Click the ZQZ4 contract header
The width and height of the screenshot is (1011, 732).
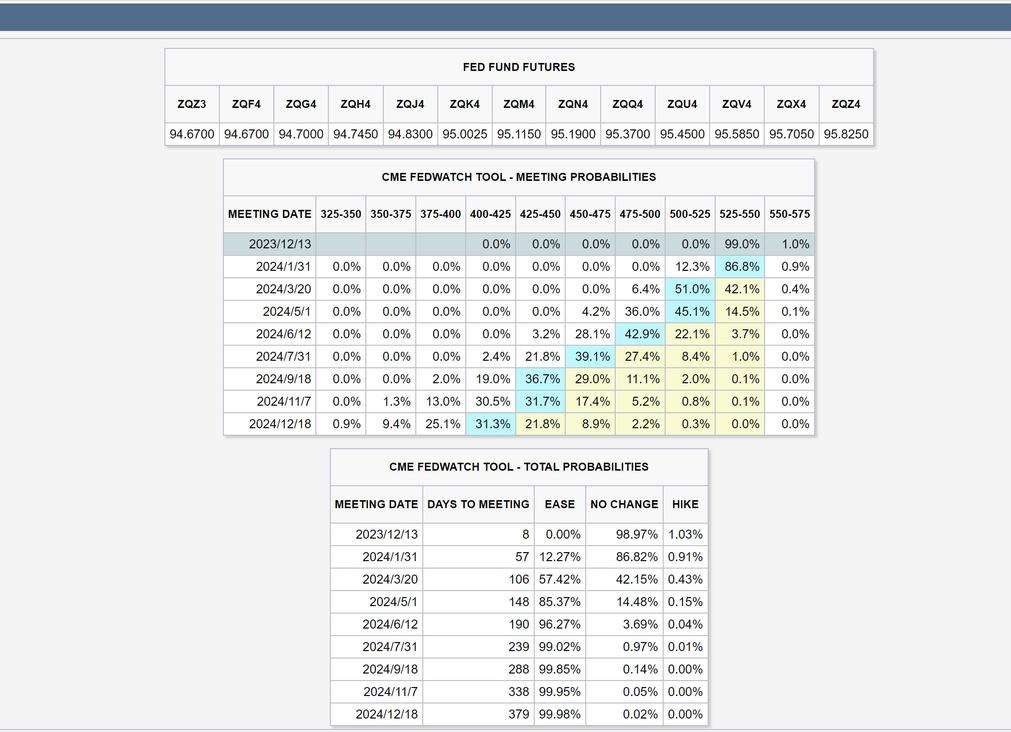point(846,104)
